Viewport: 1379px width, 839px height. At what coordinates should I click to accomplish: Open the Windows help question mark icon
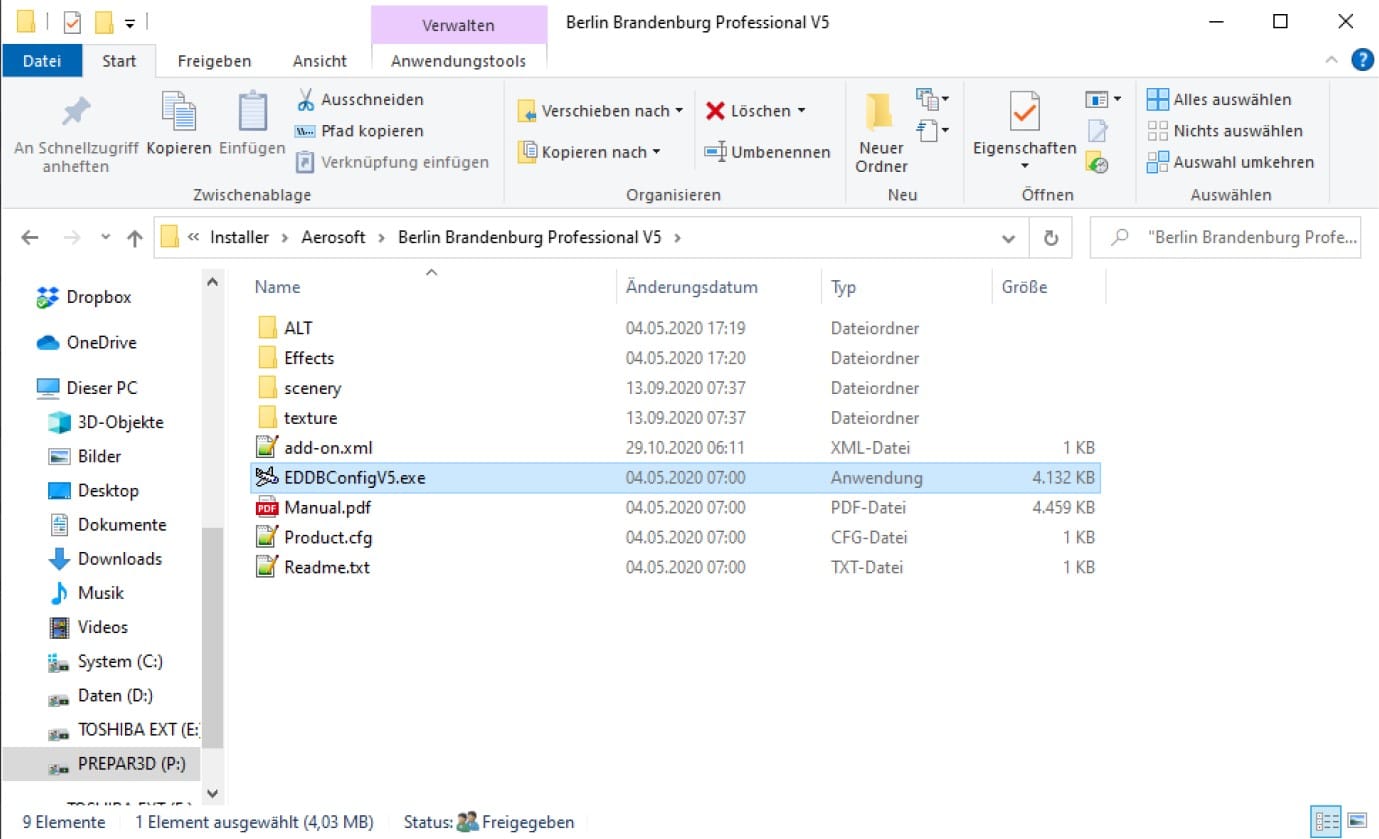click(1362, 60)
